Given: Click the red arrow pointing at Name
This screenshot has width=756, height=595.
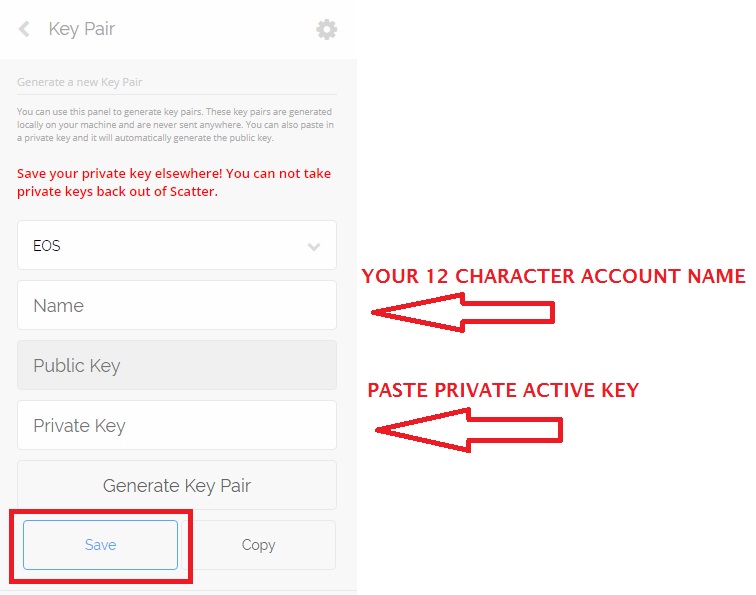Looking at the screenshot, I should (463, 312).
